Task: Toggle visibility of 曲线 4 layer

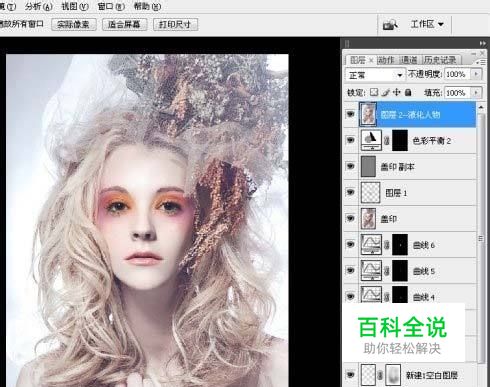Action: tap(350, 296)
